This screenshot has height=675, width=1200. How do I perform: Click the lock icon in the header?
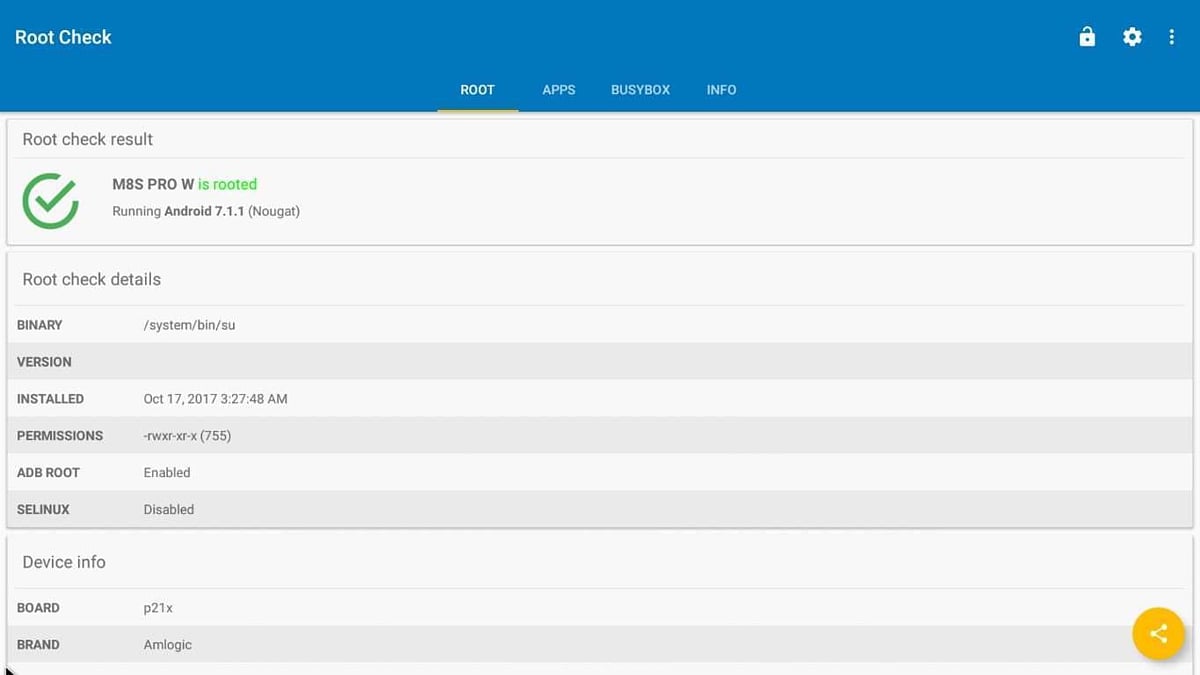(x=1087, y=37)
